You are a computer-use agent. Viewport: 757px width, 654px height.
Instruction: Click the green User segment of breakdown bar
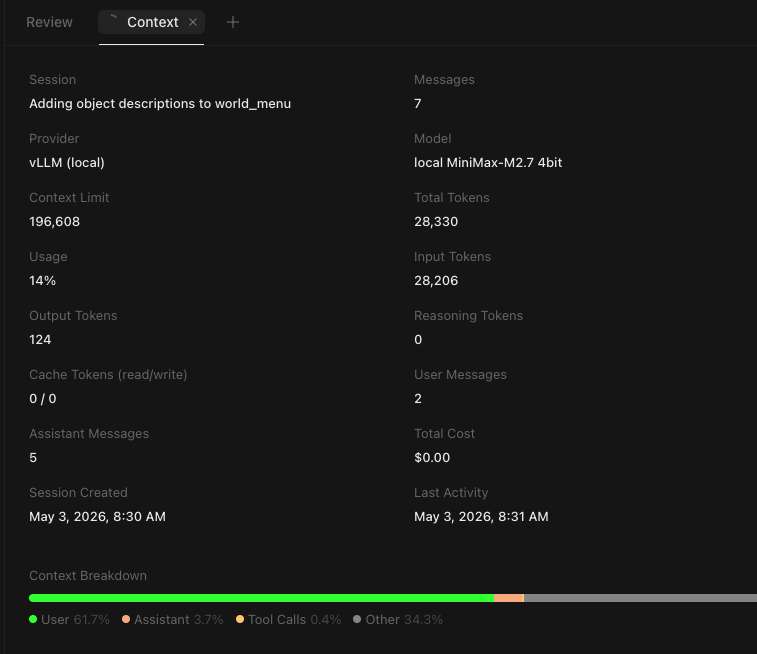pyautogui.click(x=261, y=598)
